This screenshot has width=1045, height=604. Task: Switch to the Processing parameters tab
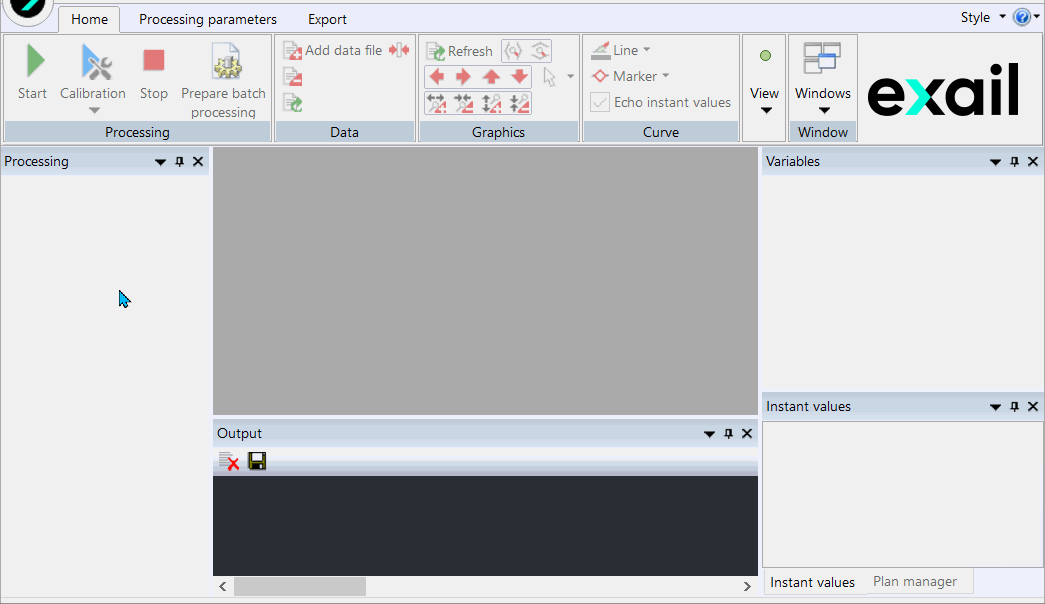[x=208, y=19]
